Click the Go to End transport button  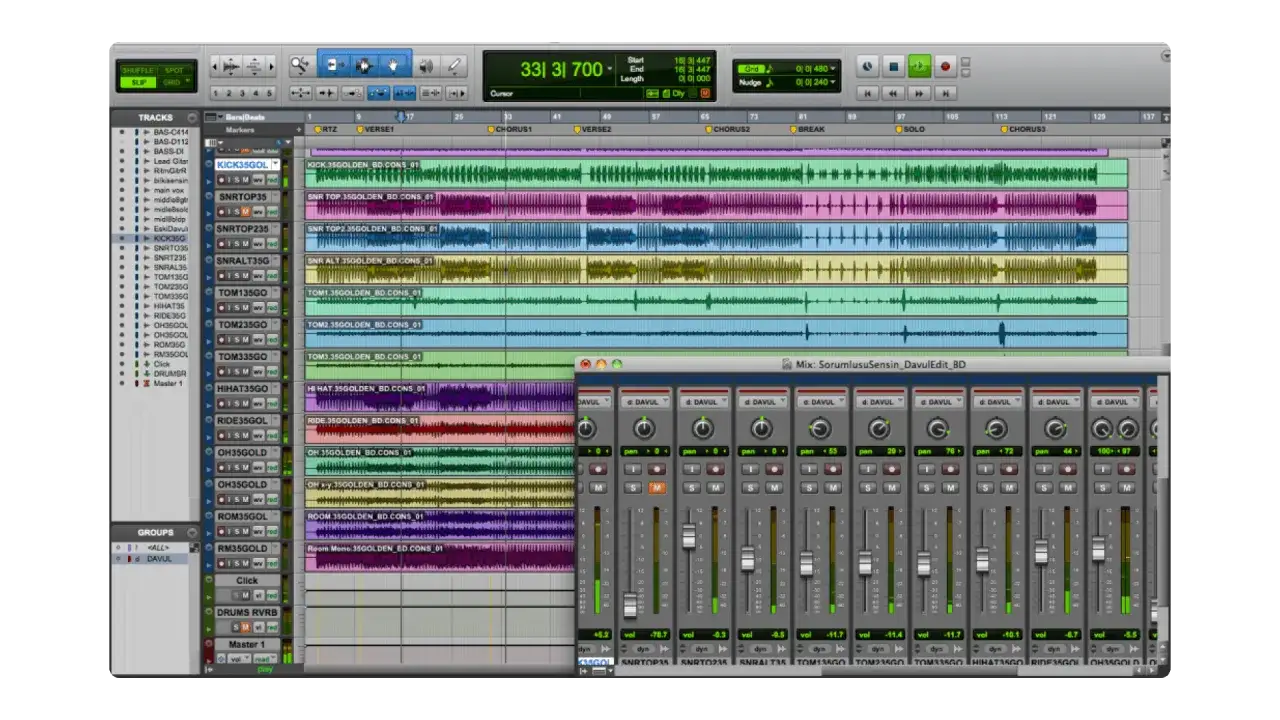[945, 93]
